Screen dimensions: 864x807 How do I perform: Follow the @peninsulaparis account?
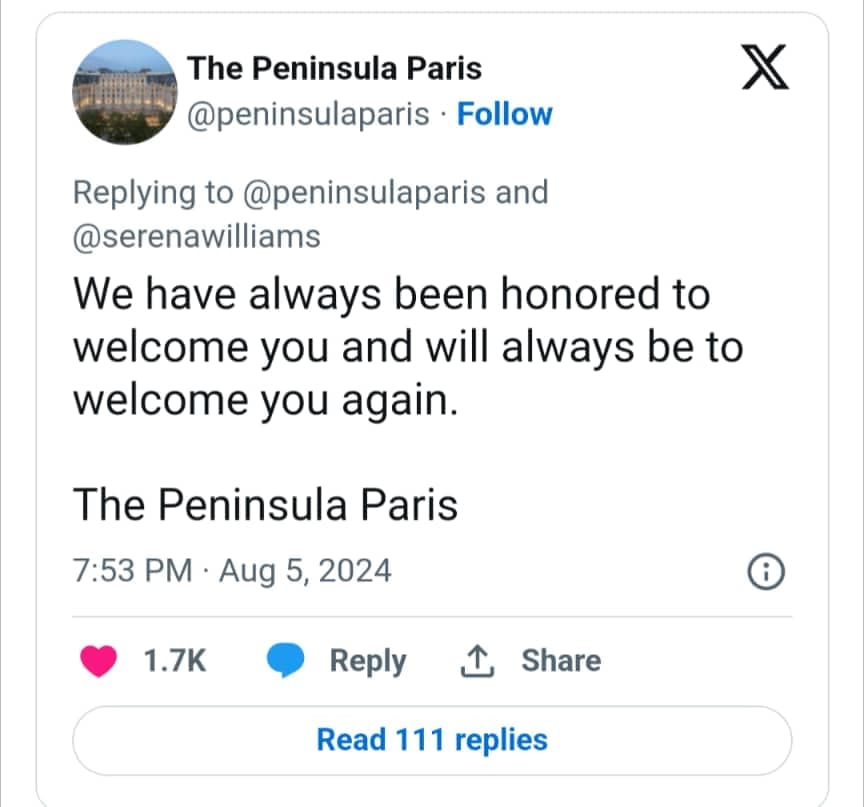(504, 114)
